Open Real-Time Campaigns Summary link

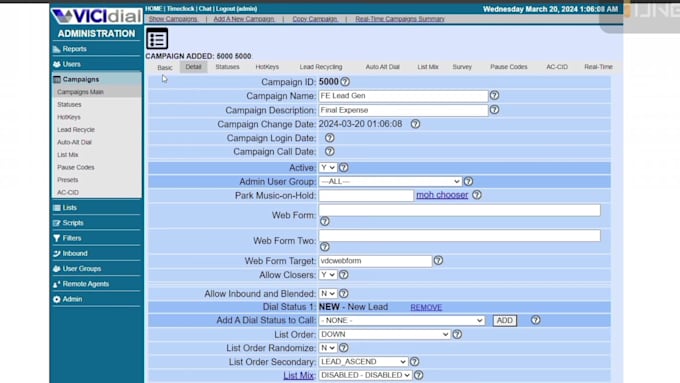[x=400, y=19]
